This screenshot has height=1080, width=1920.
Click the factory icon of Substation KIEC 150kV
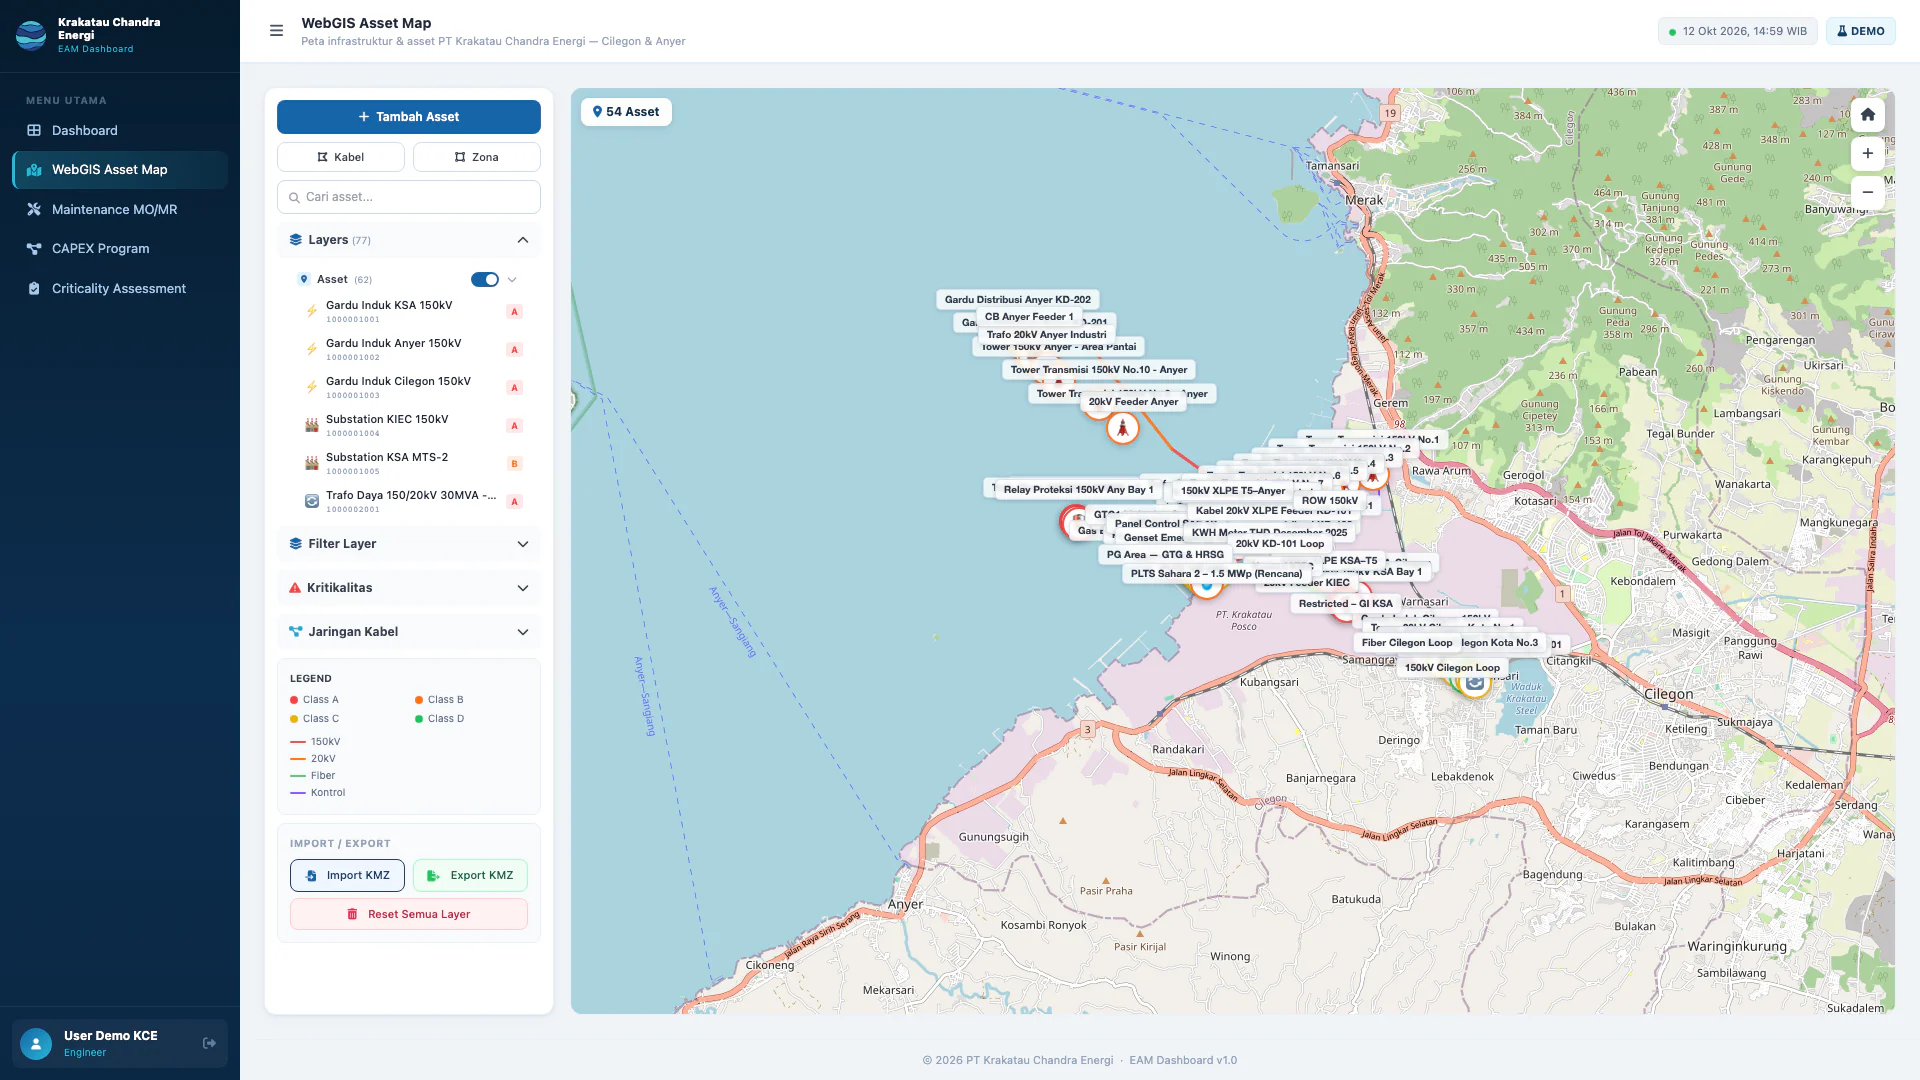tap(311, 426)
